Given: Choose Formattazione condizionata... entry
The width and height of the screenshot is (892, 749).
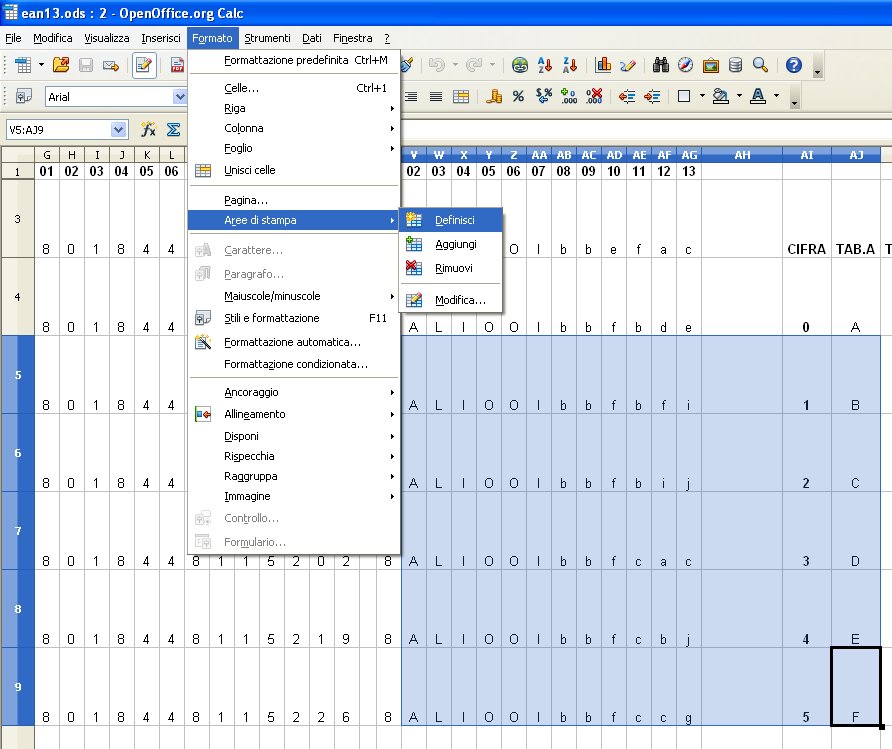Looking at the screenshot, I should tap(294, 364).
